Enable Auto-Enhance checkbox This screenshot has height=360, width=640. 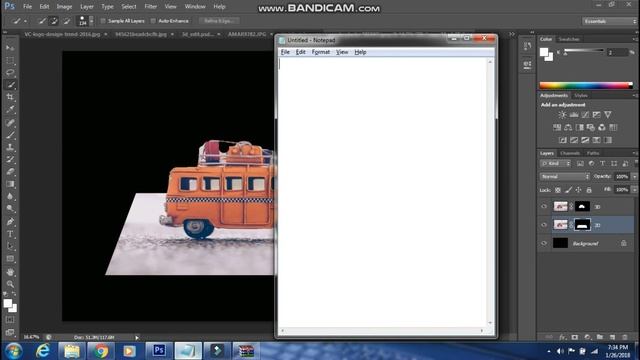(153, 21)
